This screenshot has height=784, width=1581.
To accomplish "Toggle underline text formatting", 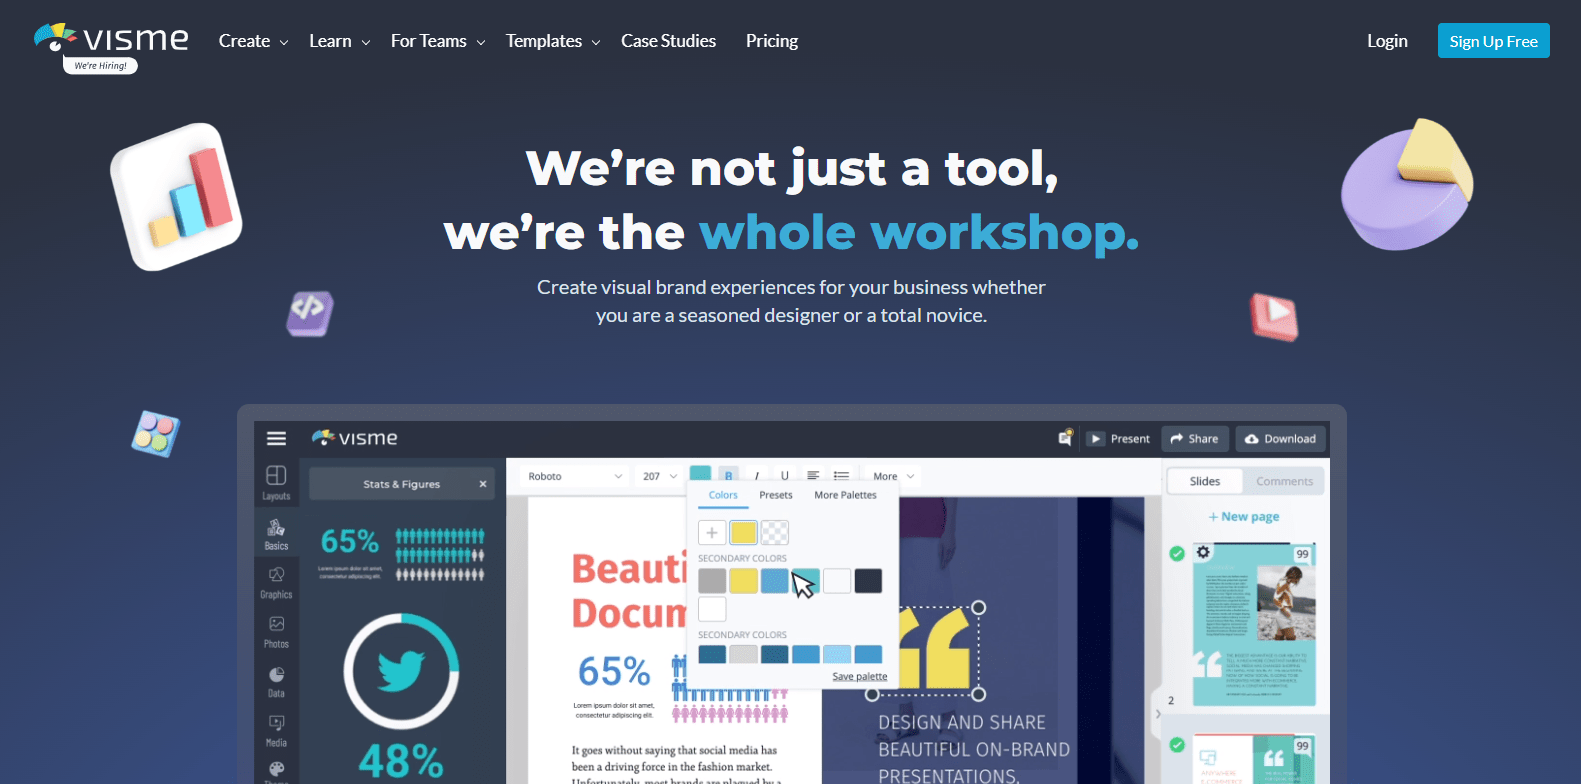I will pos(785,476).
